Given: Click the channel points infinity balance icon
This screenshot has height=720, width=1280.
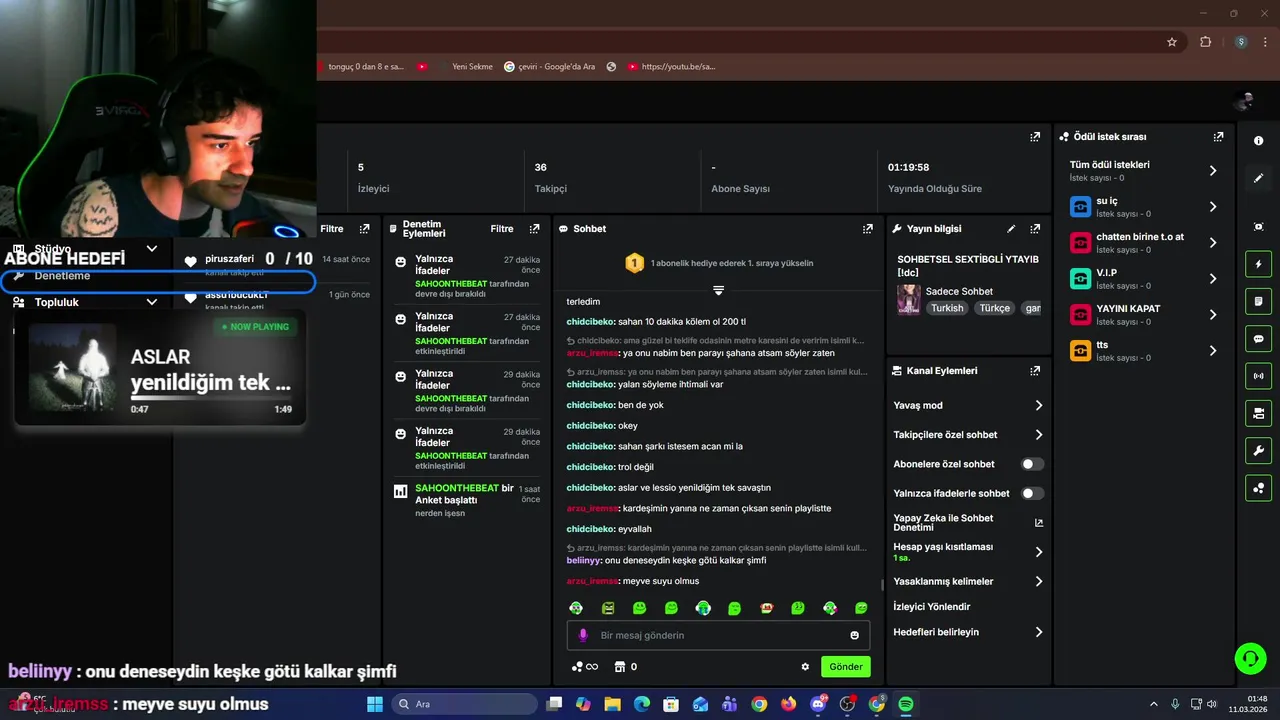Looking at the screenshot, I should (x=585, y=667).
